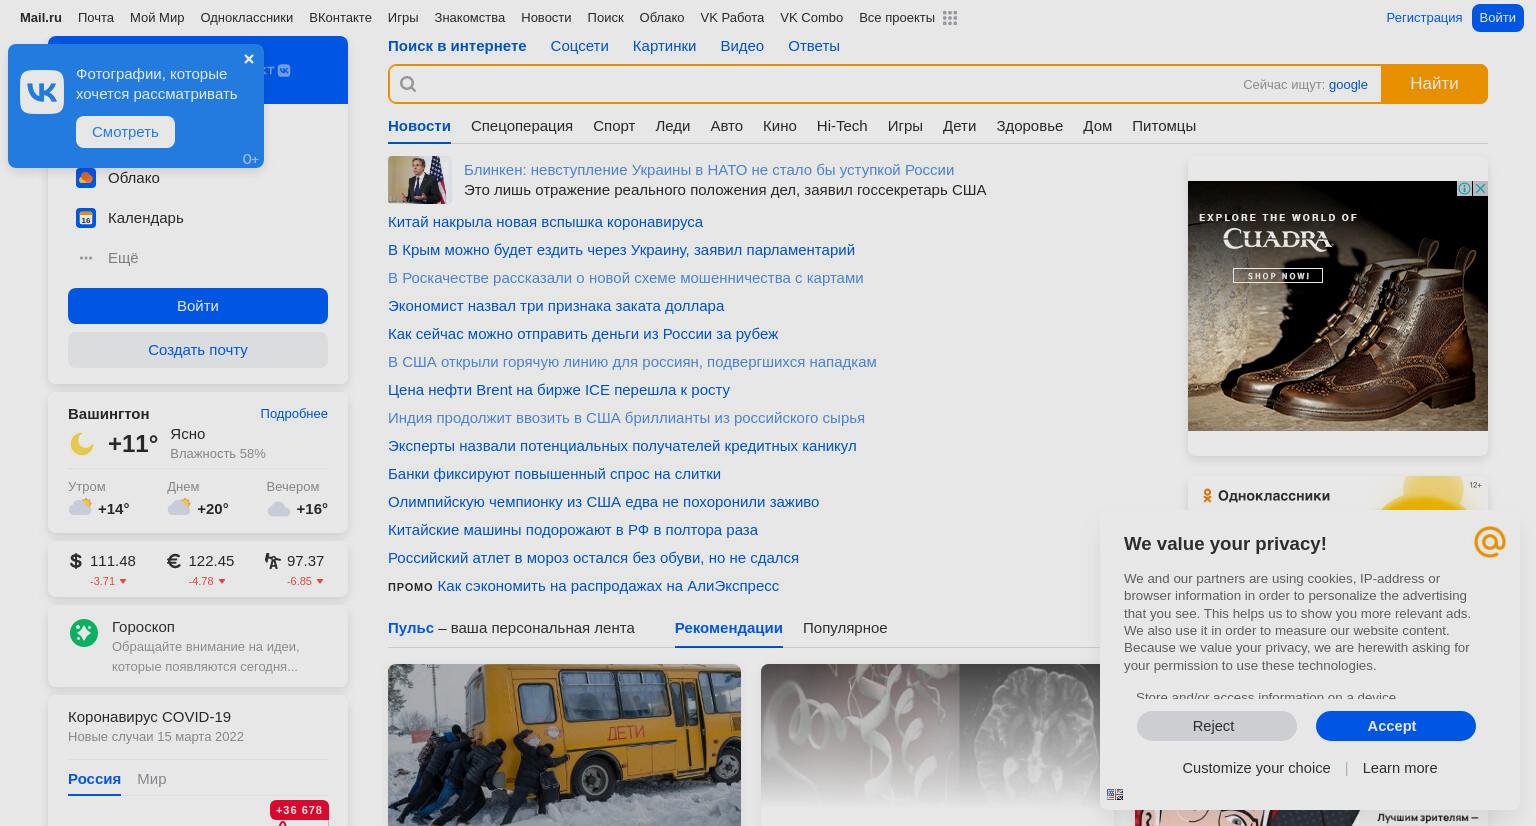Screen dimensions: 1536x826
Task: Accept the privacy cookies
Action: click(1395, 726)
